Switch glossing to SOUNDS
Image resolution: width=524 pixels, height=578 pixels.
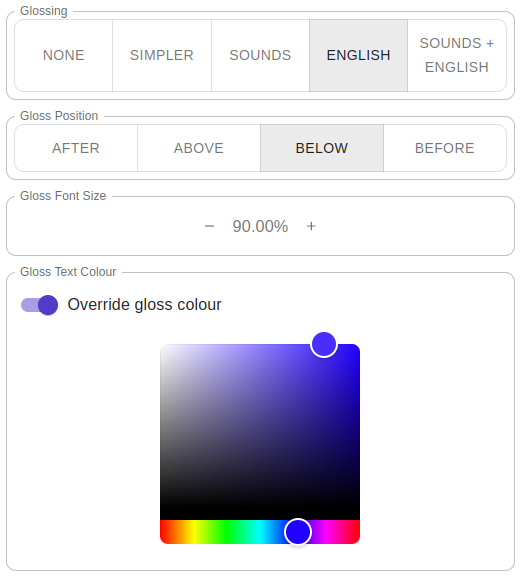[x=260, y=55]
